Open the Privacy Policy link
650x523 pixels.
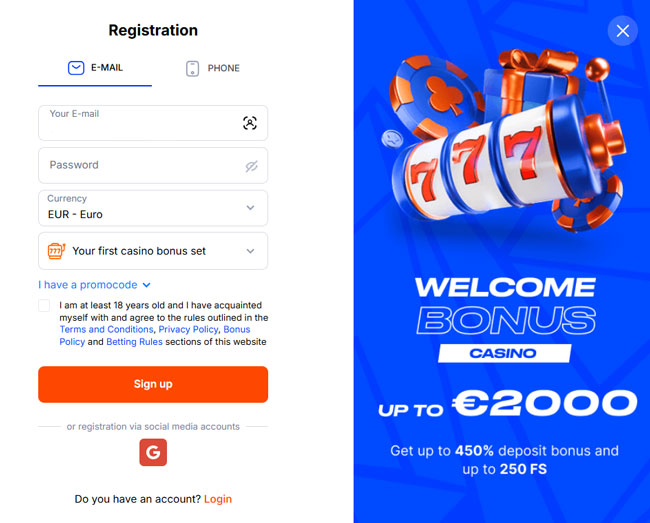188,329
